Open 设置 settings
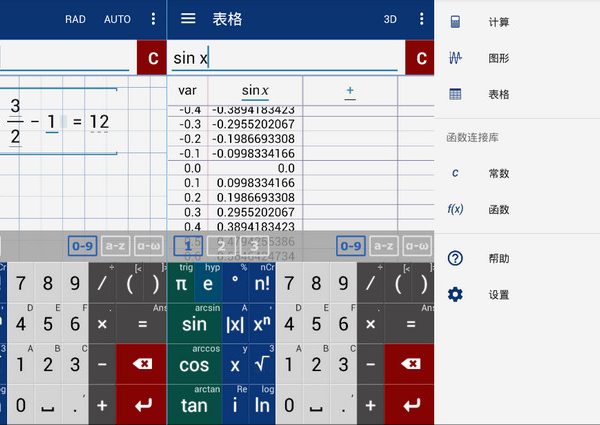600x425 pixels. tap(498, 295)
